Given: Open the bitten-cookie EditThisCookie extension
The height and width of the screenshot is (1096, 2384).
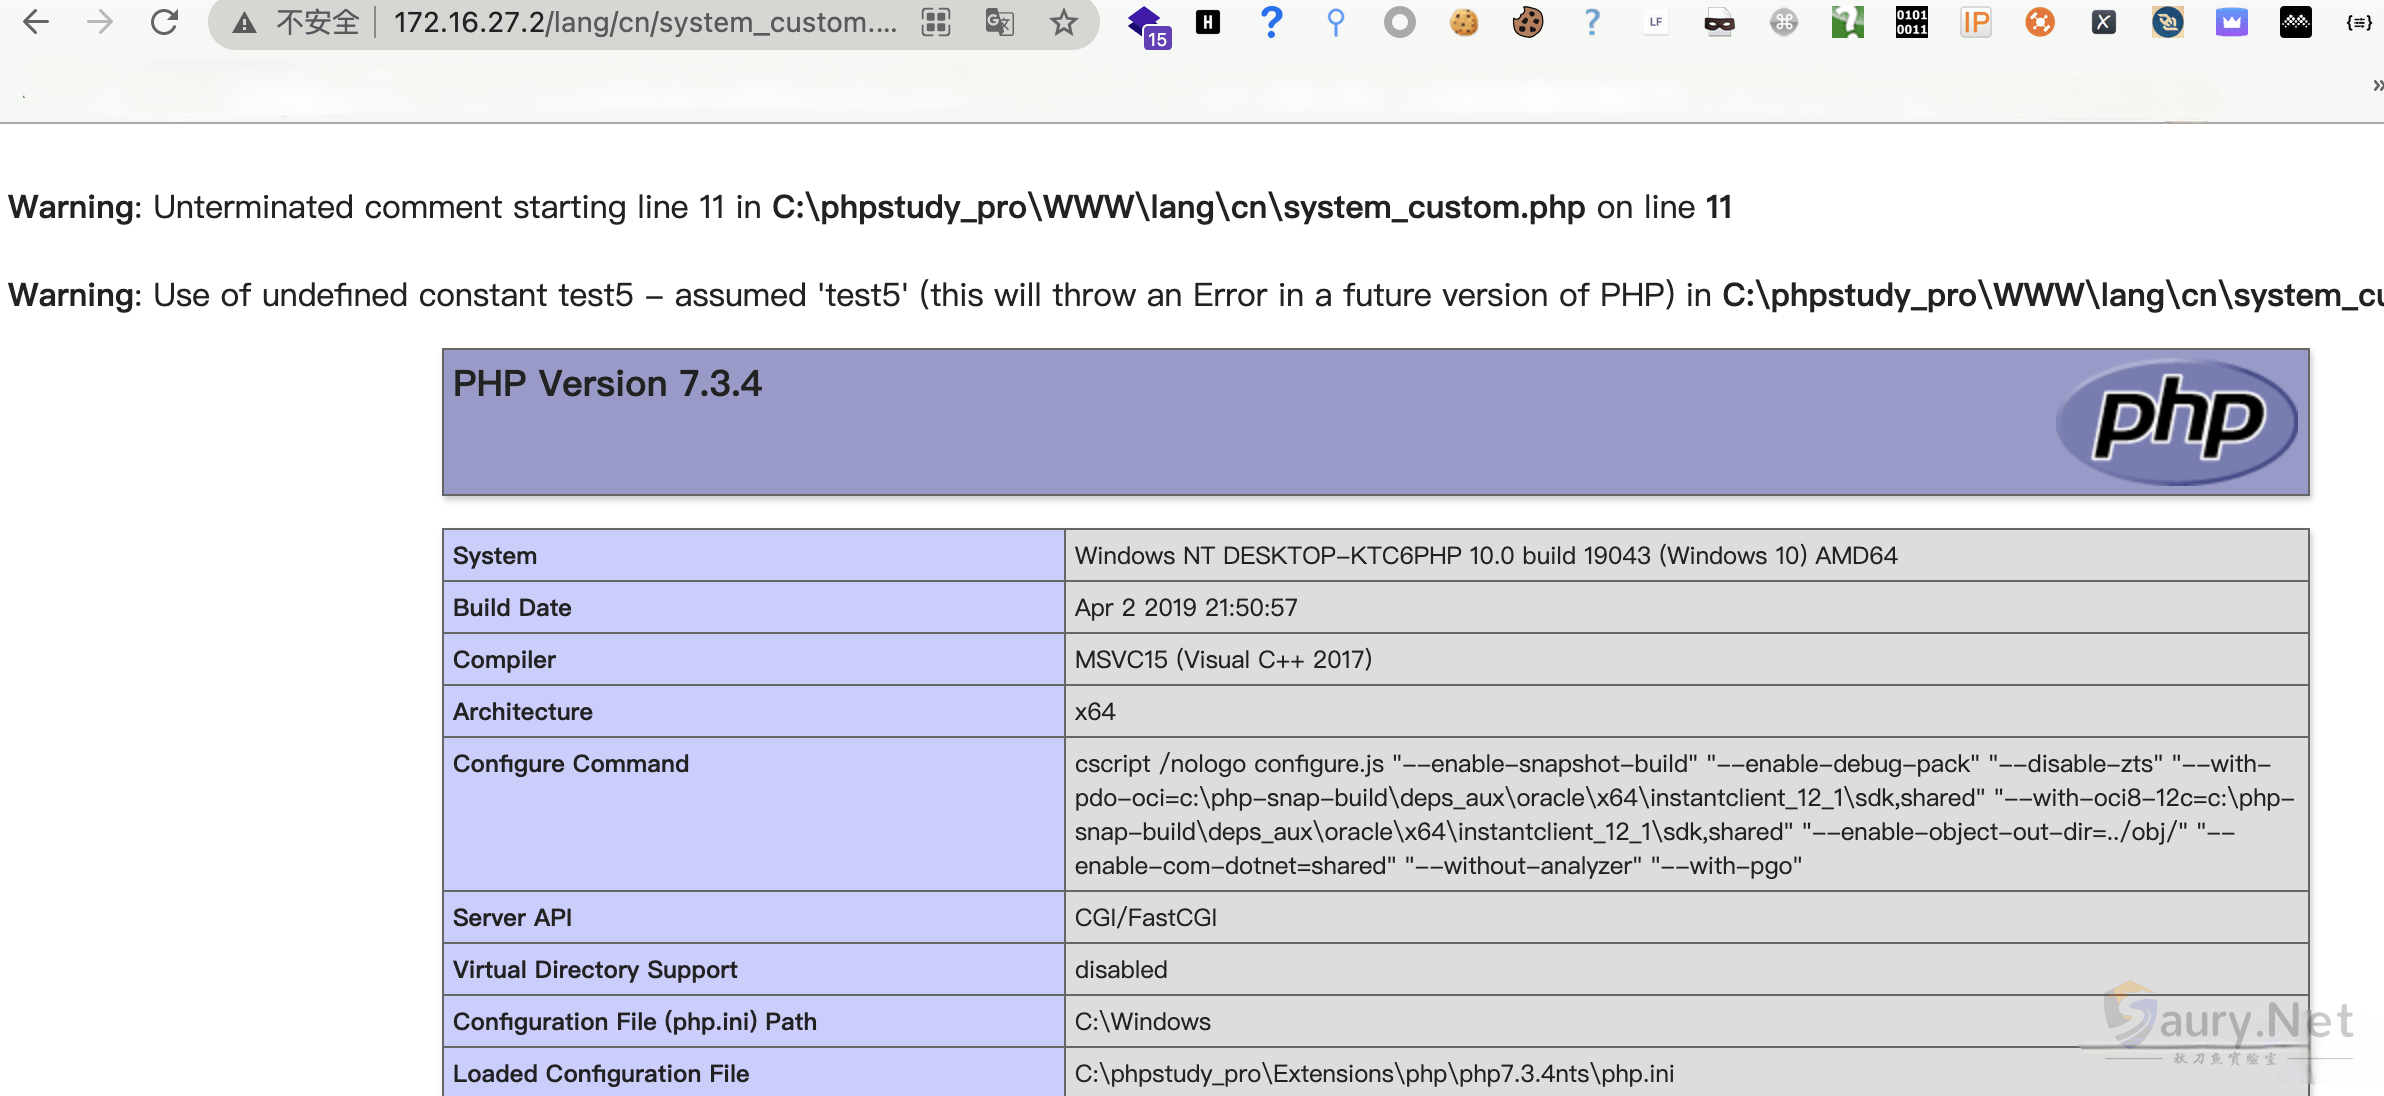Looking at the screenshot, I should pyautogui.click(x=1529, y=21).
